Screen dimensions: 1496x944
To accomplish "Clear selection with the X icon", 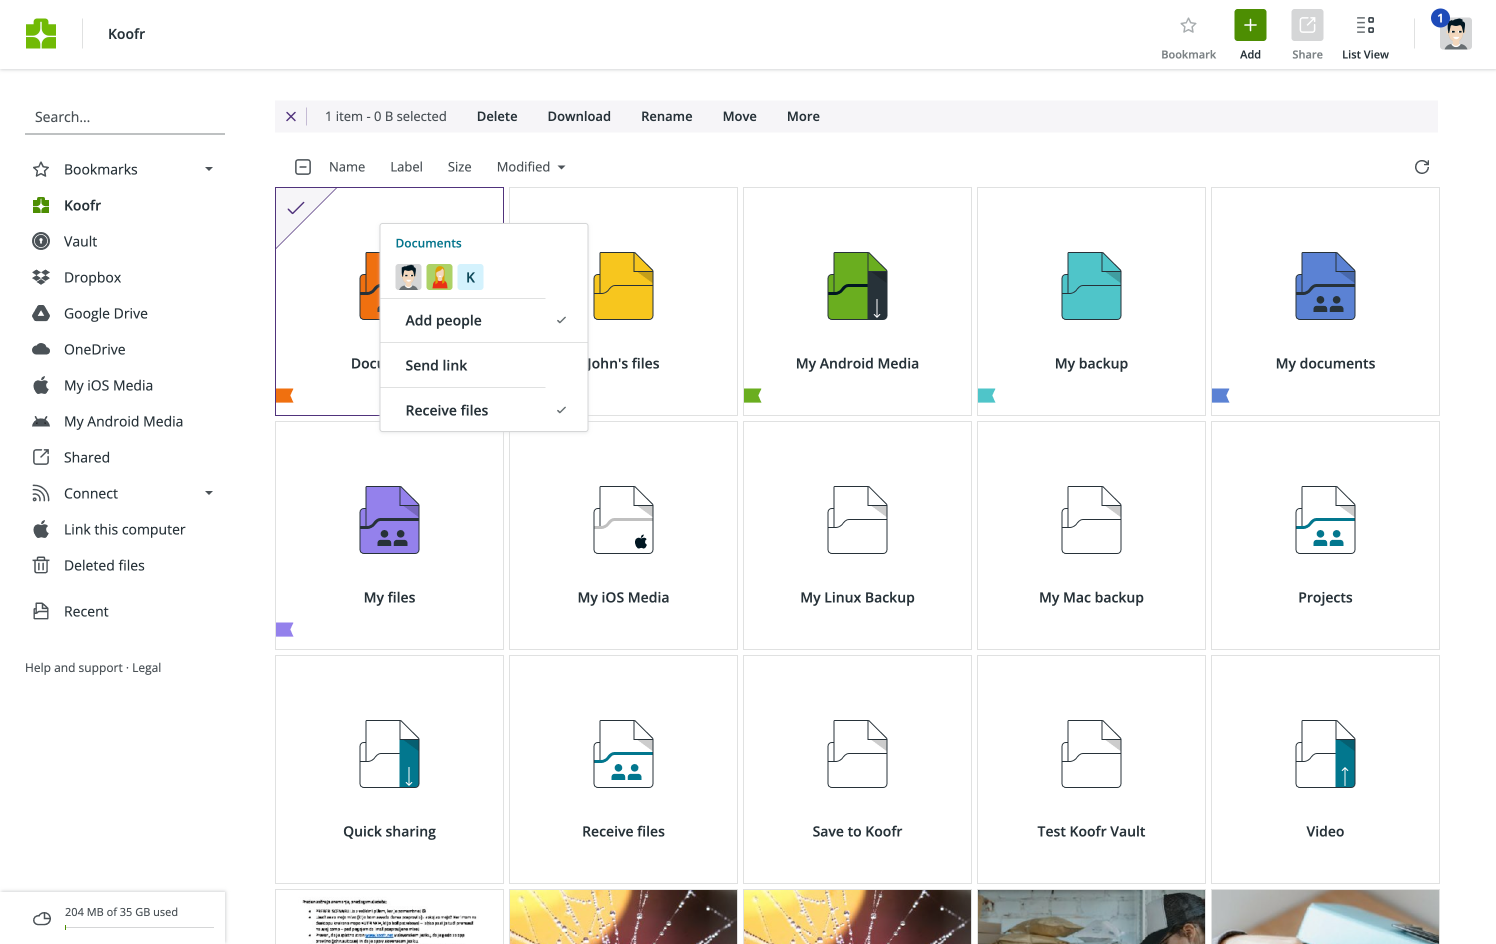I will pos(291,117).
